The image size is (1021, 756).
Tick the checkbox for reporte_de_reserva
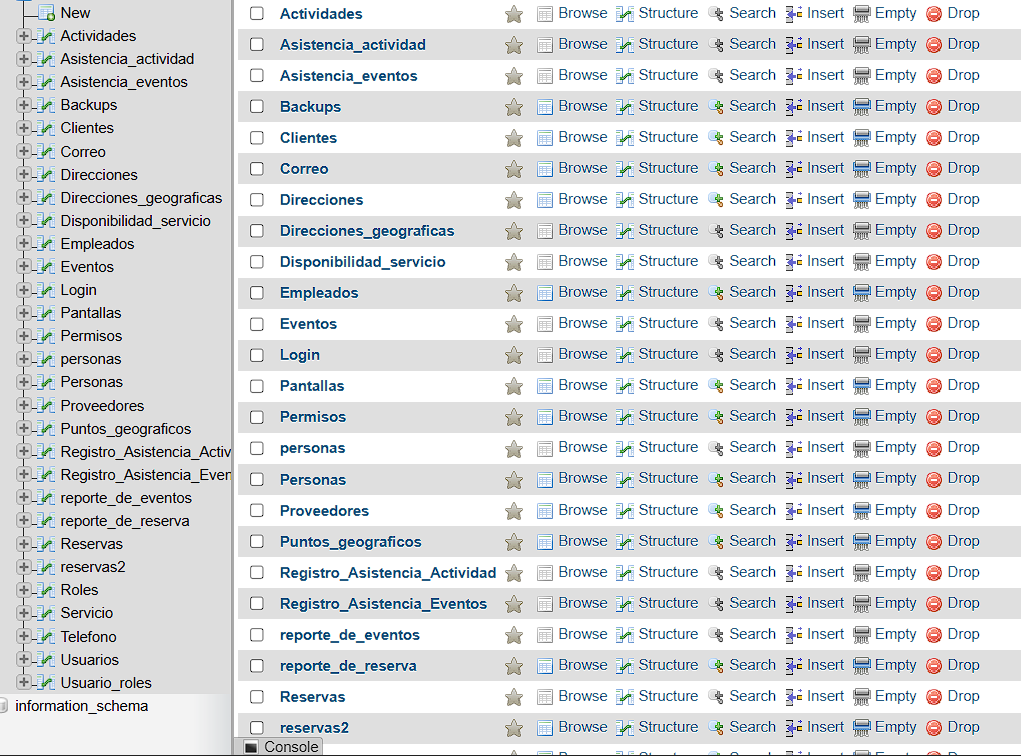click(257, 666)
